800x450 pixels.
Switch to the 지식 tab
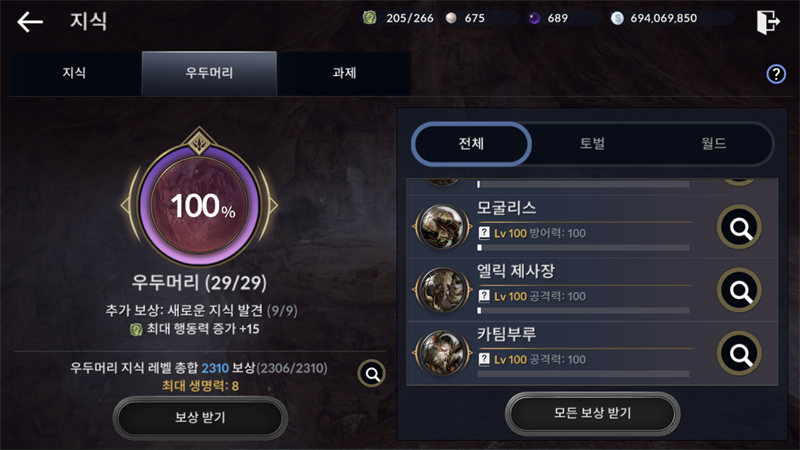[74, 73]
